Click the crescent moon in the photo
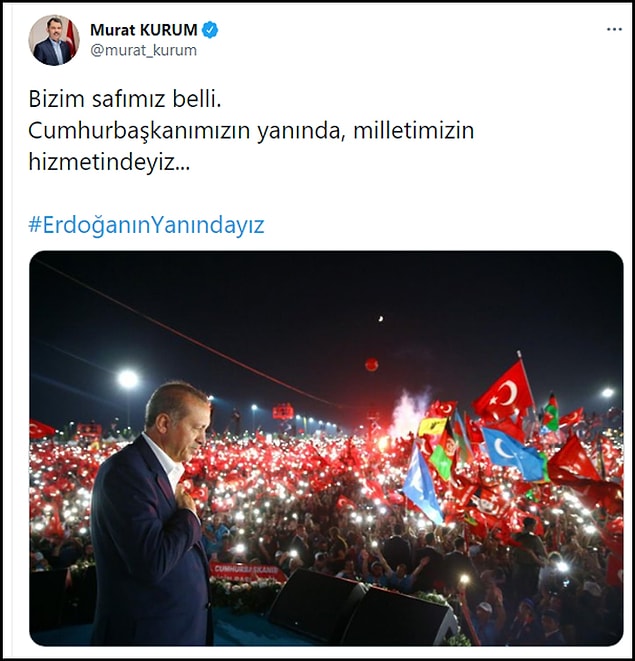 tap(381, 319)
